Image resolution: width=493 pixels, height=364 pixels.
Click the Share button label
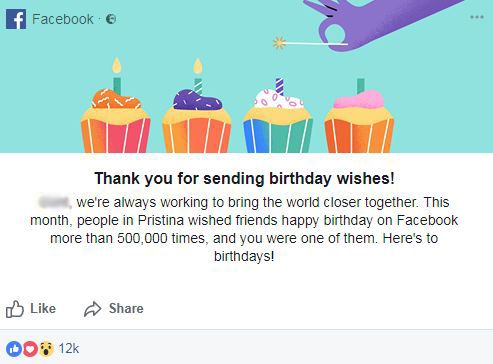pos(126,308)
